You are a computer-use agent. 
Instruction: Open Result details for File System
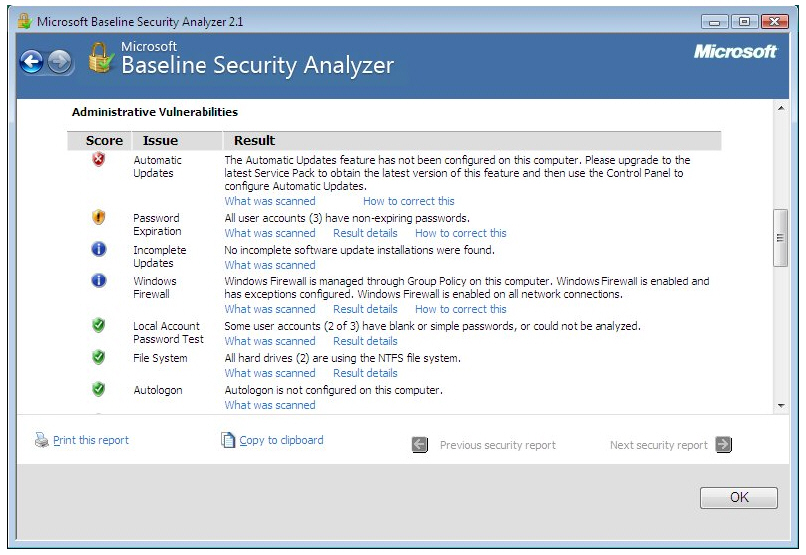click(365, 373)
